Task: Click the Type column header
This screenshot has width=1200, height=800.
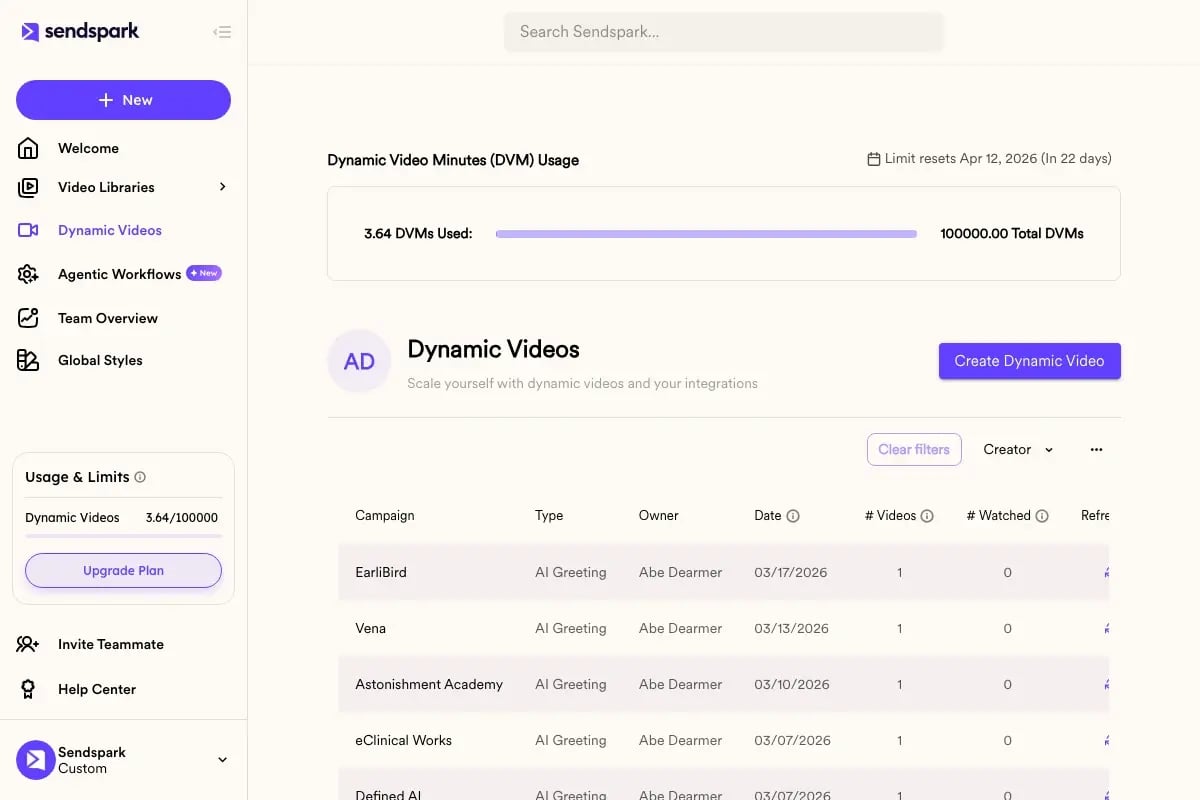Action: 549,515
